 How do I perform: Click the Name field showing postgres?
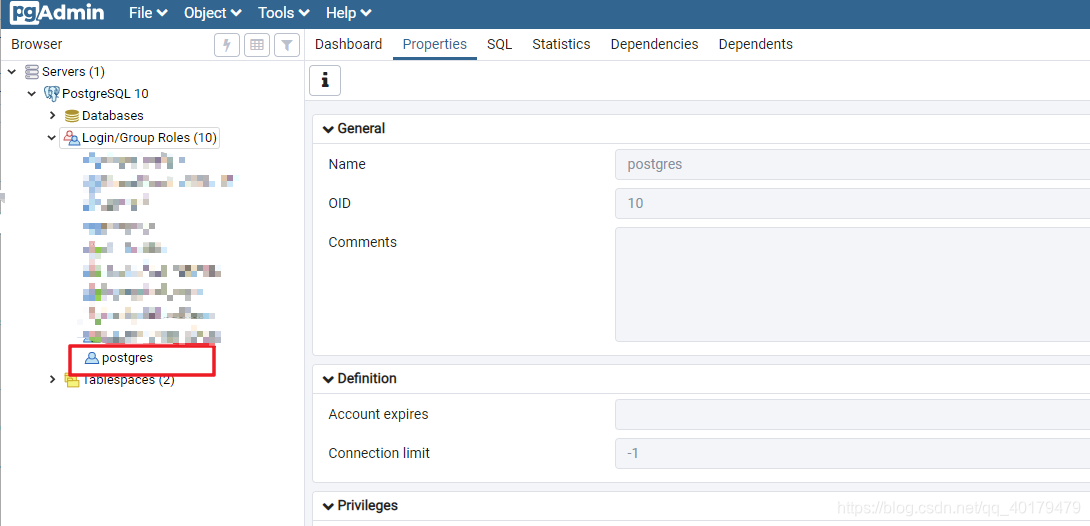(852, 165)
